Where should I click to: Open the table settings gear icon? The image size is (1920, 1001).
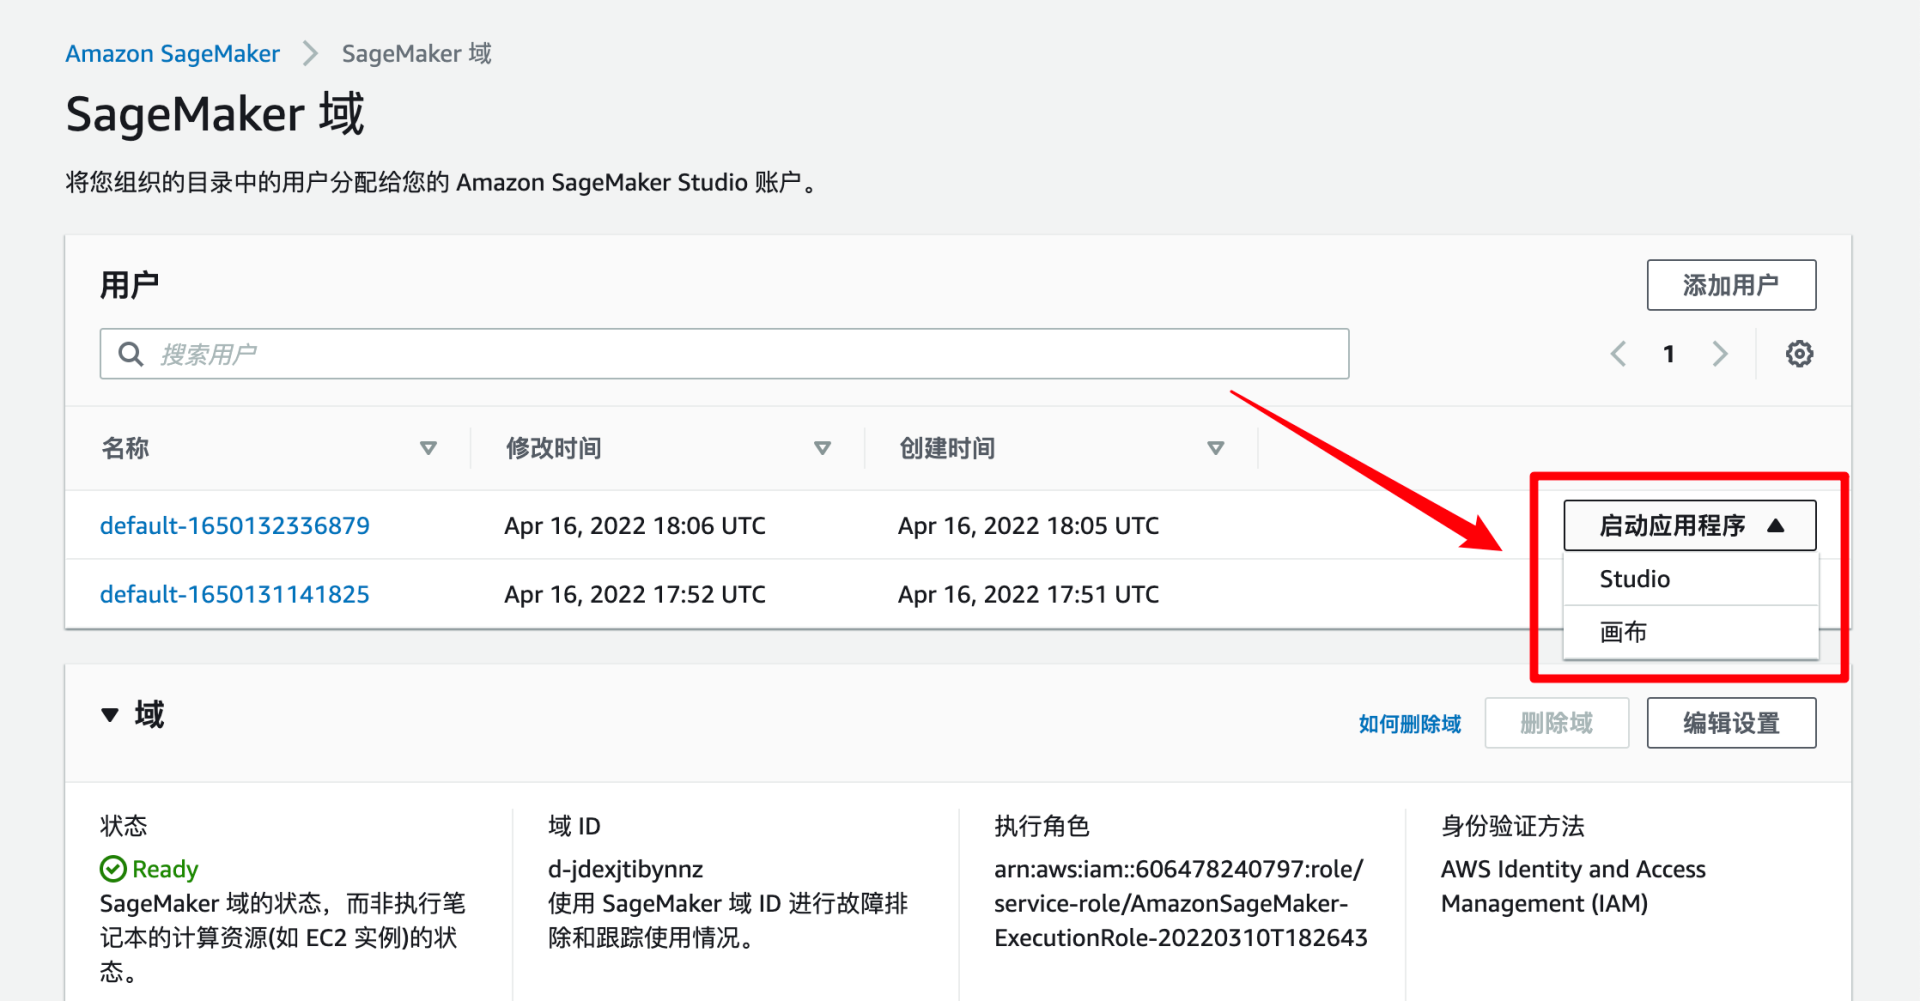tap(1799, 354)
